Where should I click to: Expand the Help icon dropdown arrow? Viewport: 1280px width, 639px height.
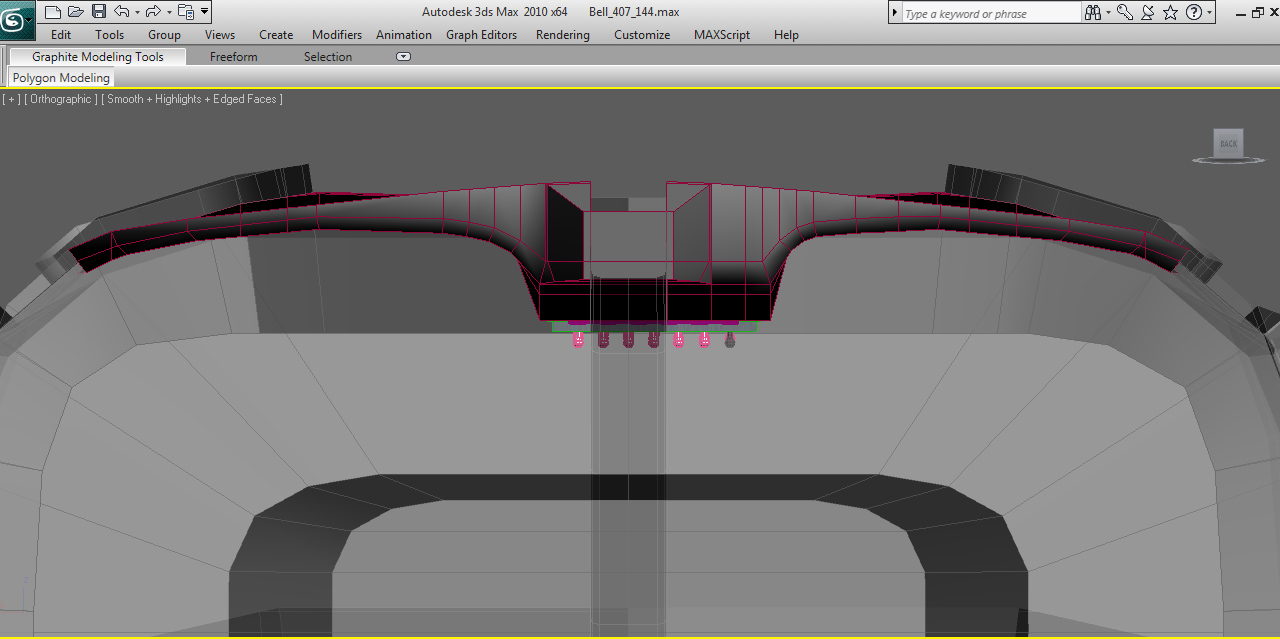coord(1209,13)
